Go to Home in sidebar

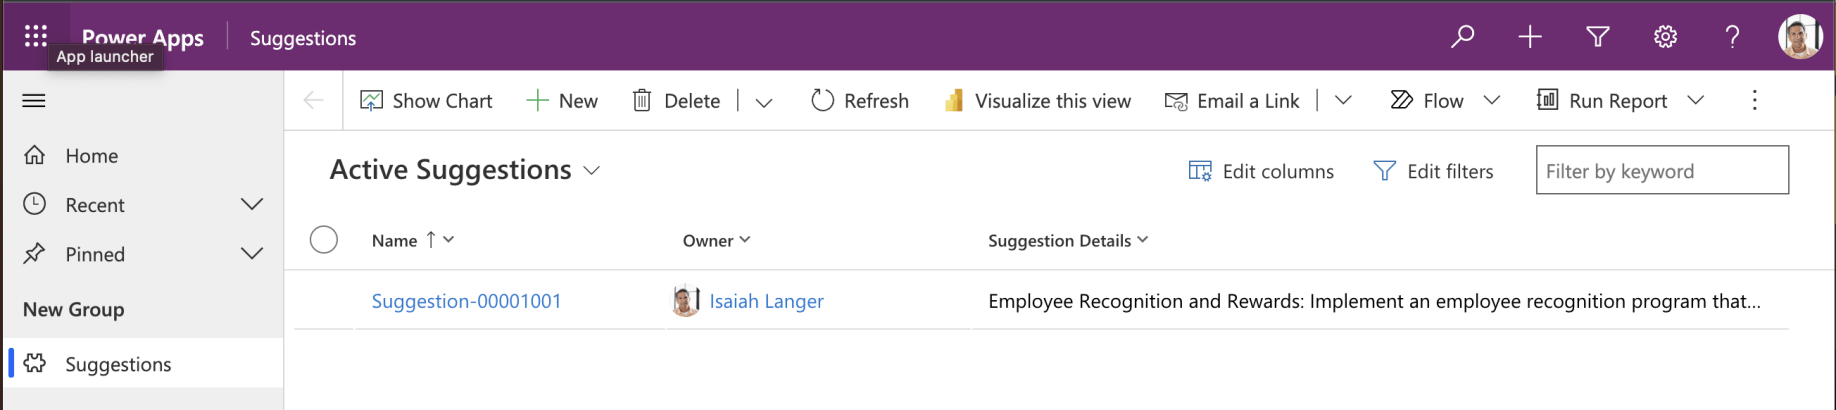(91, 156)
